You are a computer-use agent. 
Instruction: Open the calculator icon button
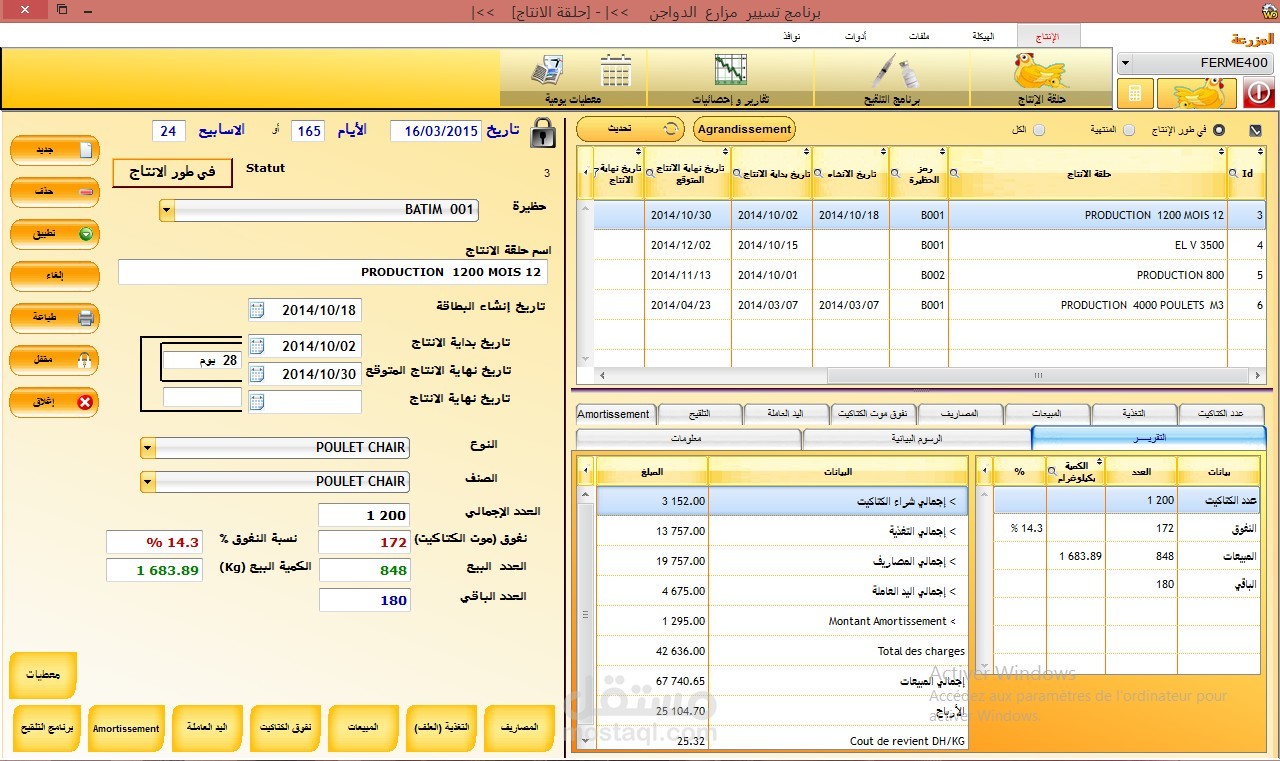point(1135,94)
